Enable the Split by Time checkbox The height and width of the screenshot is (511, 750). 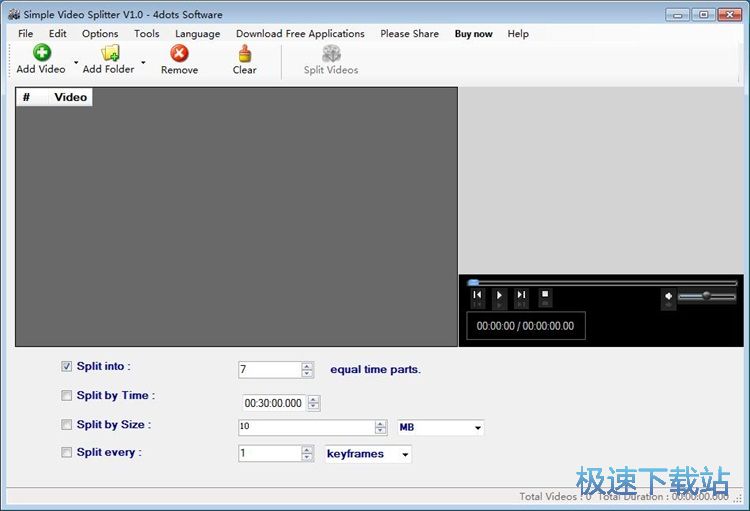pos(67,396)
